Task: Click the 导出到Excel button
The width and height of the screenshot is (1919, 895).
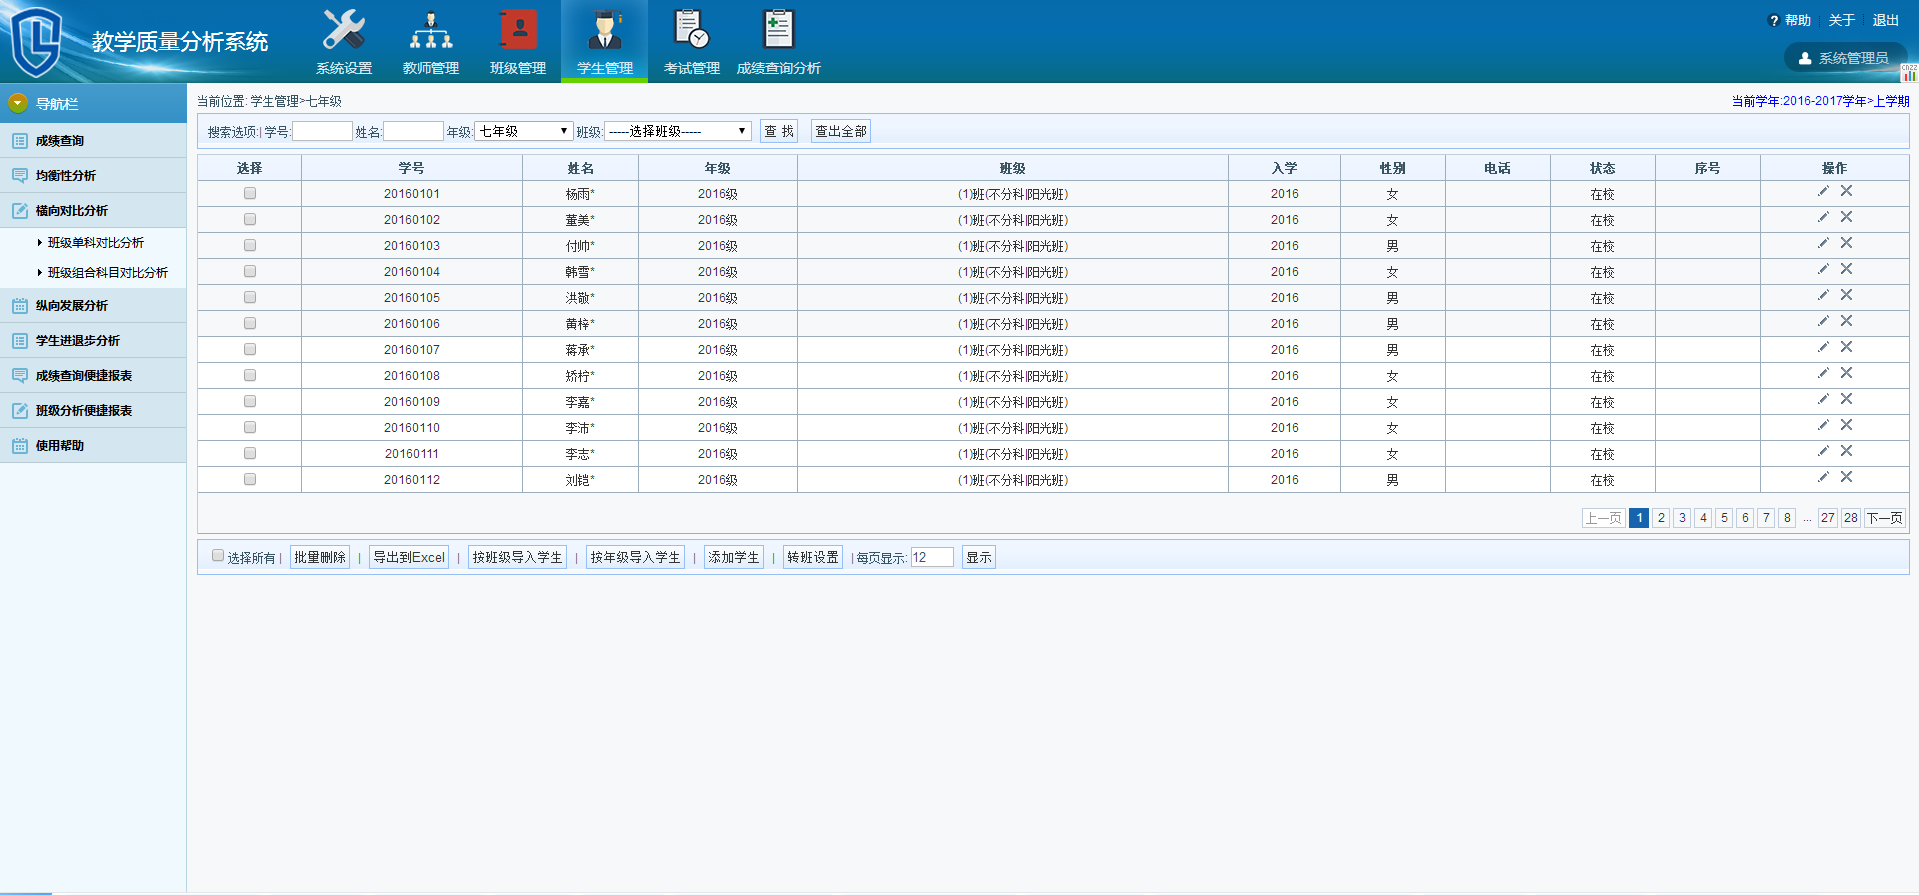Action: 409,557
